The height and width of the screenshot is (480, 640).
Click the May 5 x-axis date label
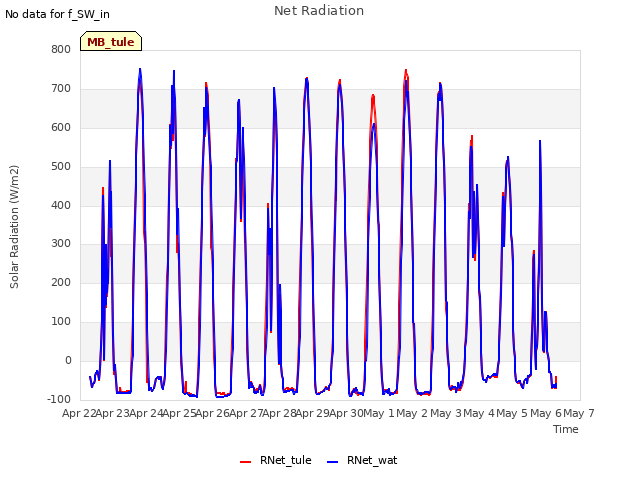(x=513, y=413)
